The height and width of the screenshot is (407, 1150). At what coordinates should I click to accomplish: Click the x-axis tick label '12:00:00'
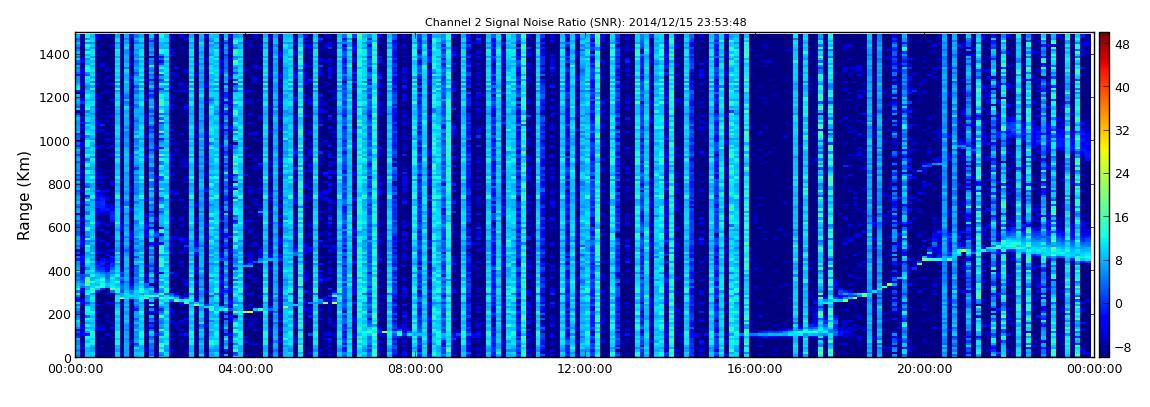click(x=584, y=369)
